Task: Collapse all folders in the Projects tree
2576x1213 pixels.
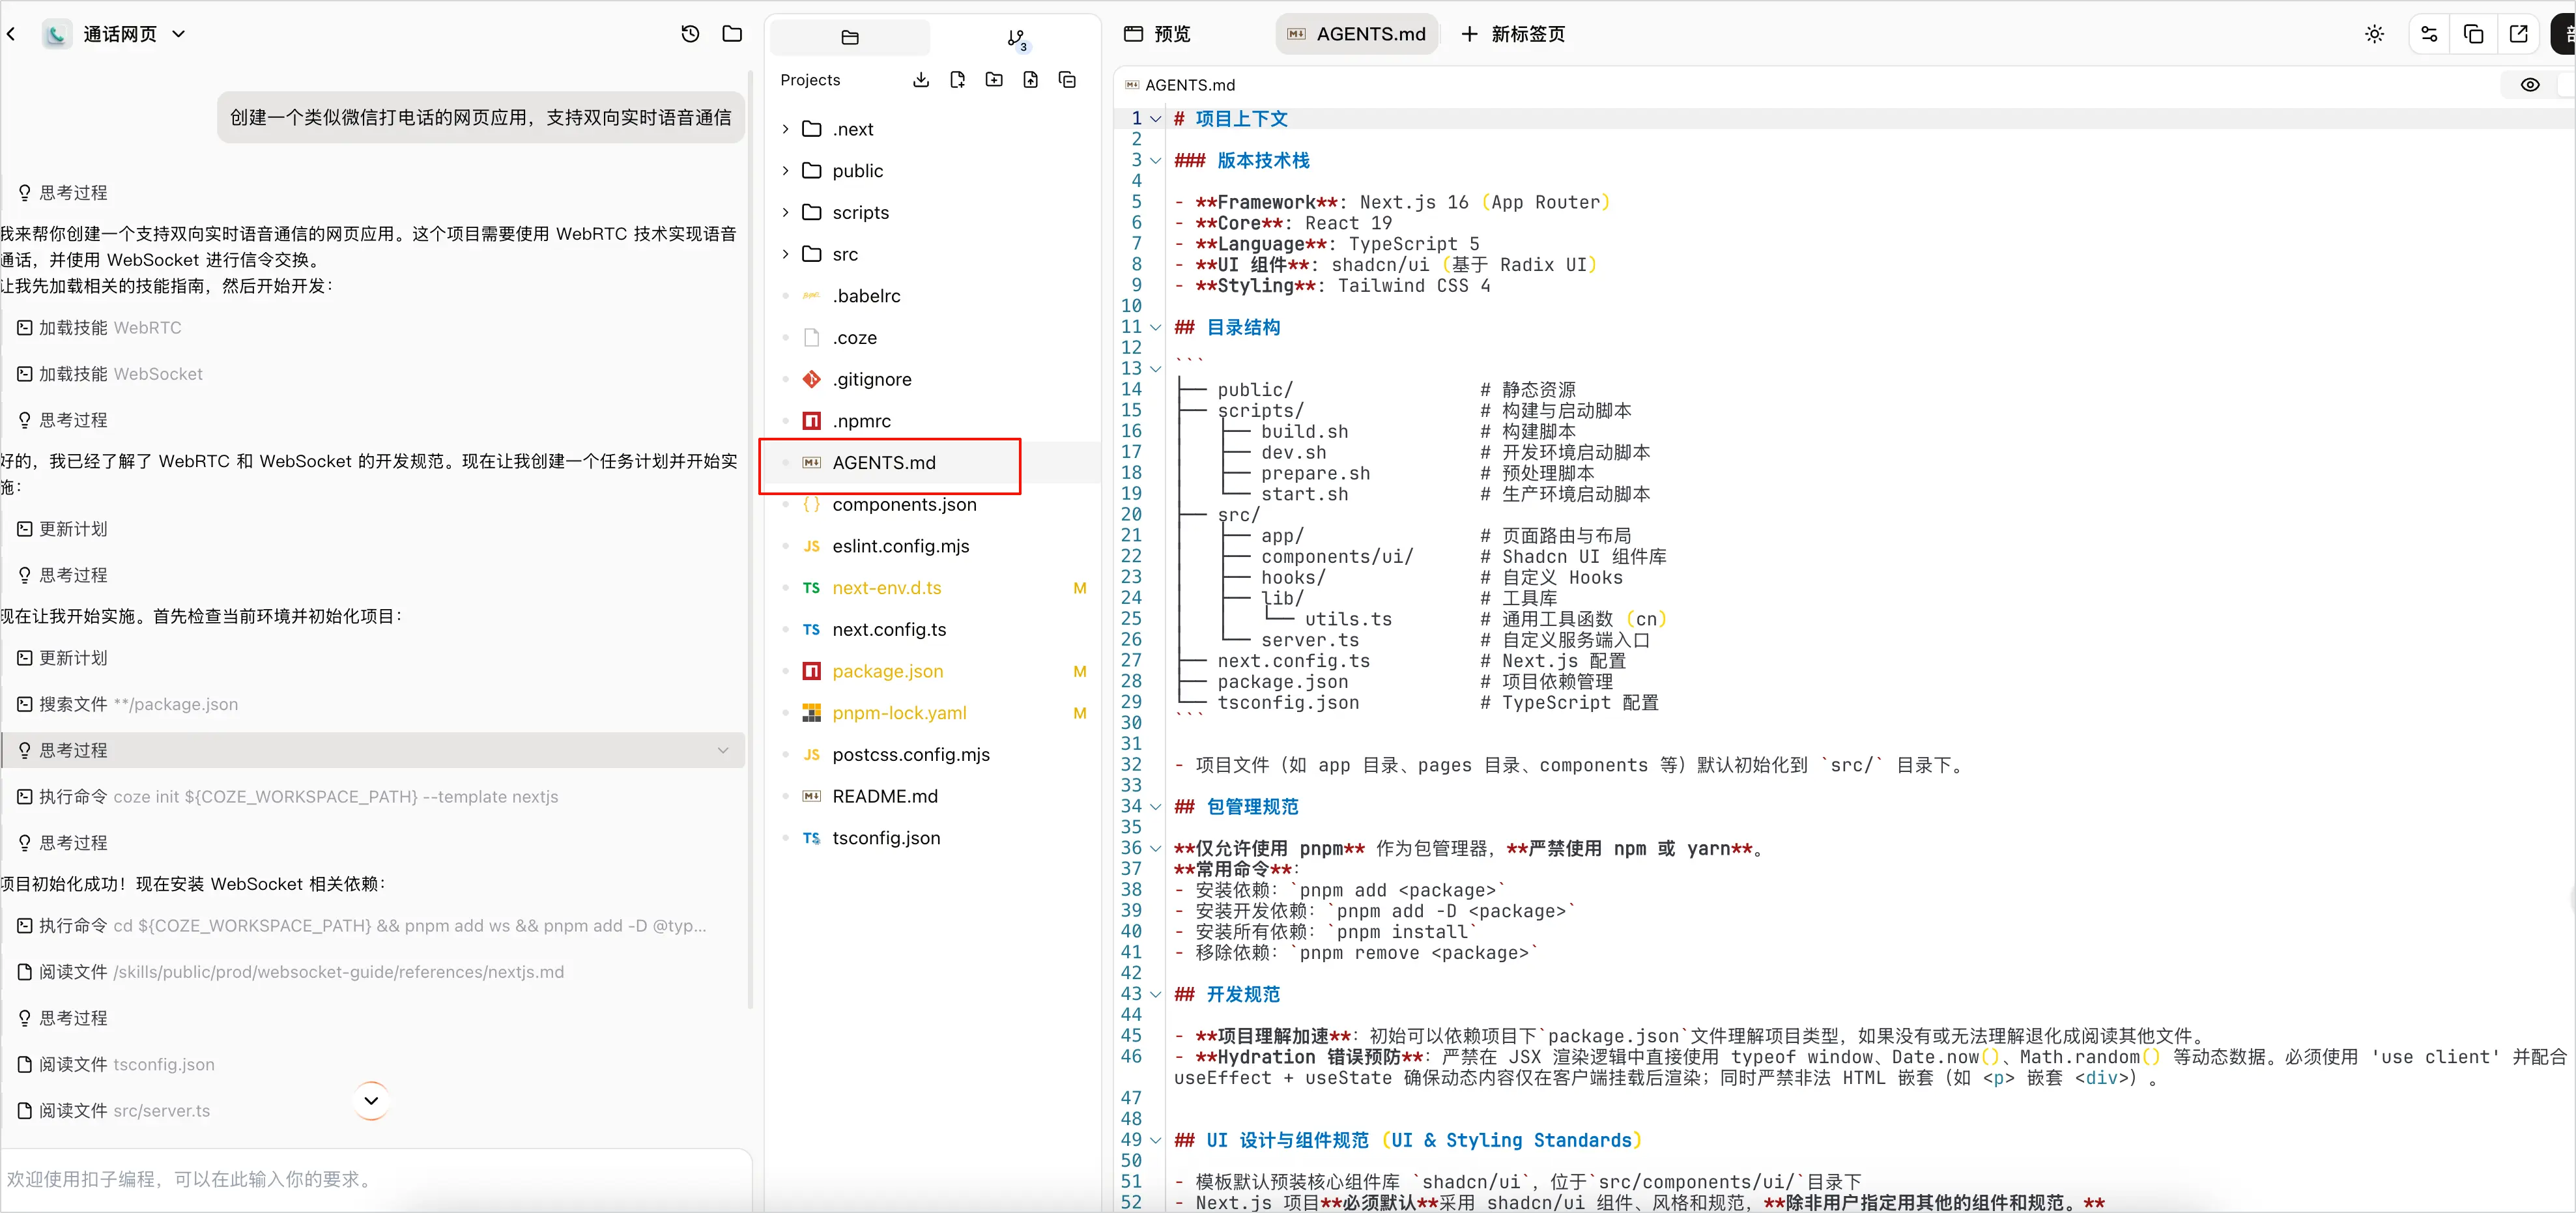Action: [x=1067, y=80]
